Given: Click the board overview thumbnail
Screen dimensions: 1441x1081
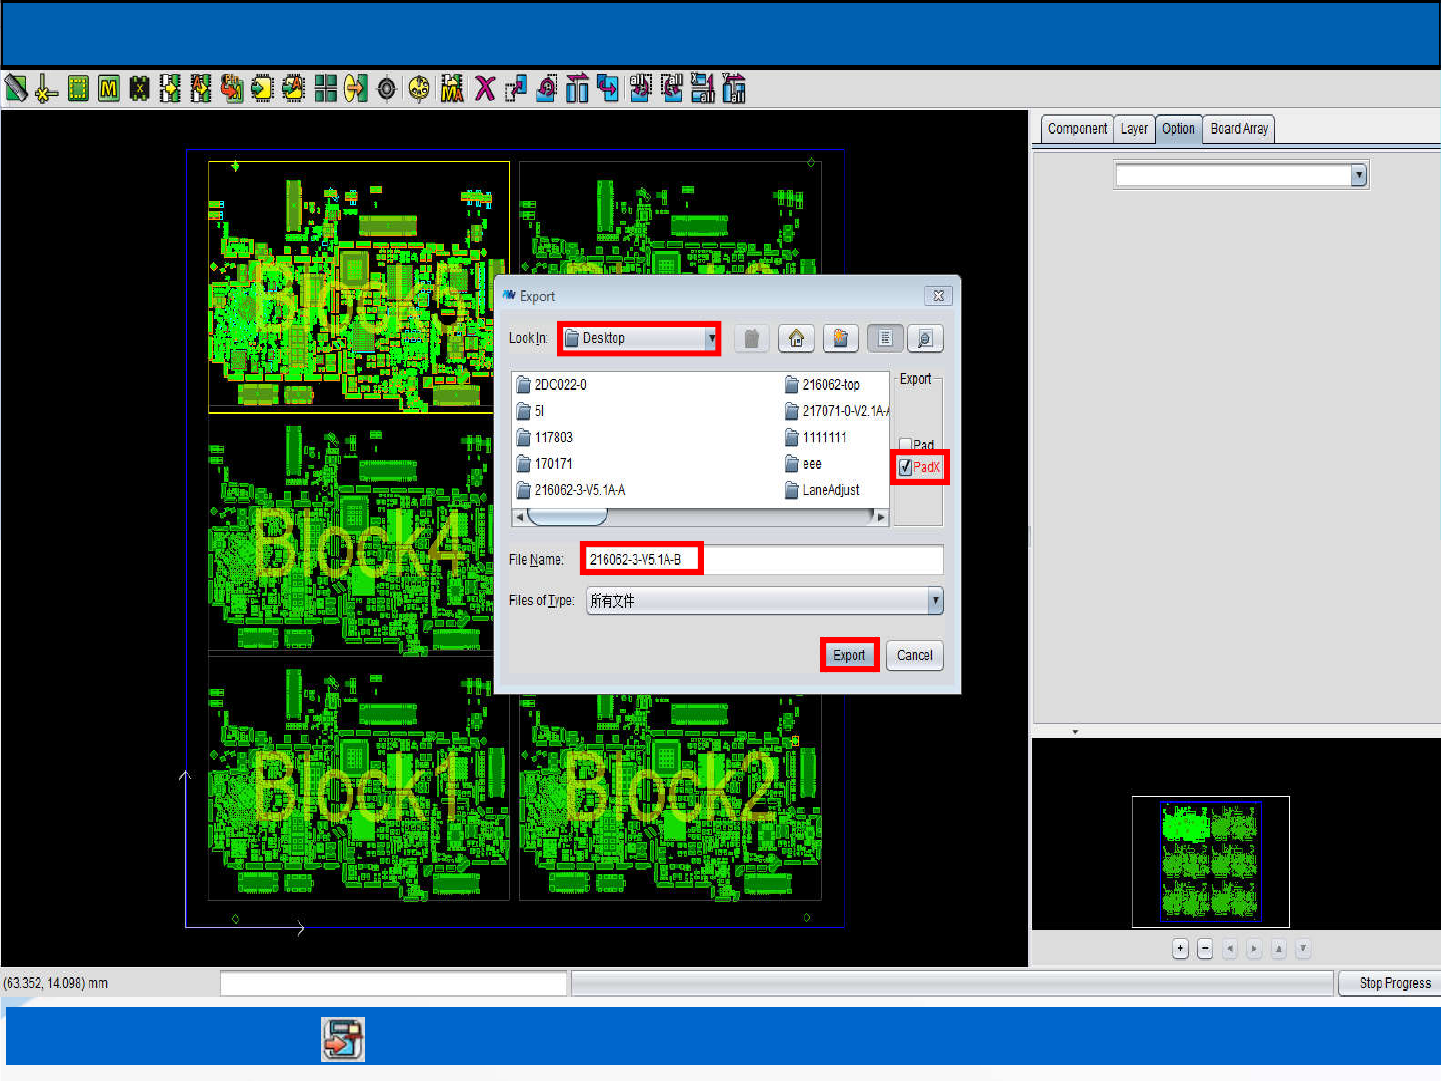Looking at the screenshot, I should click(x=1210, y=861).
